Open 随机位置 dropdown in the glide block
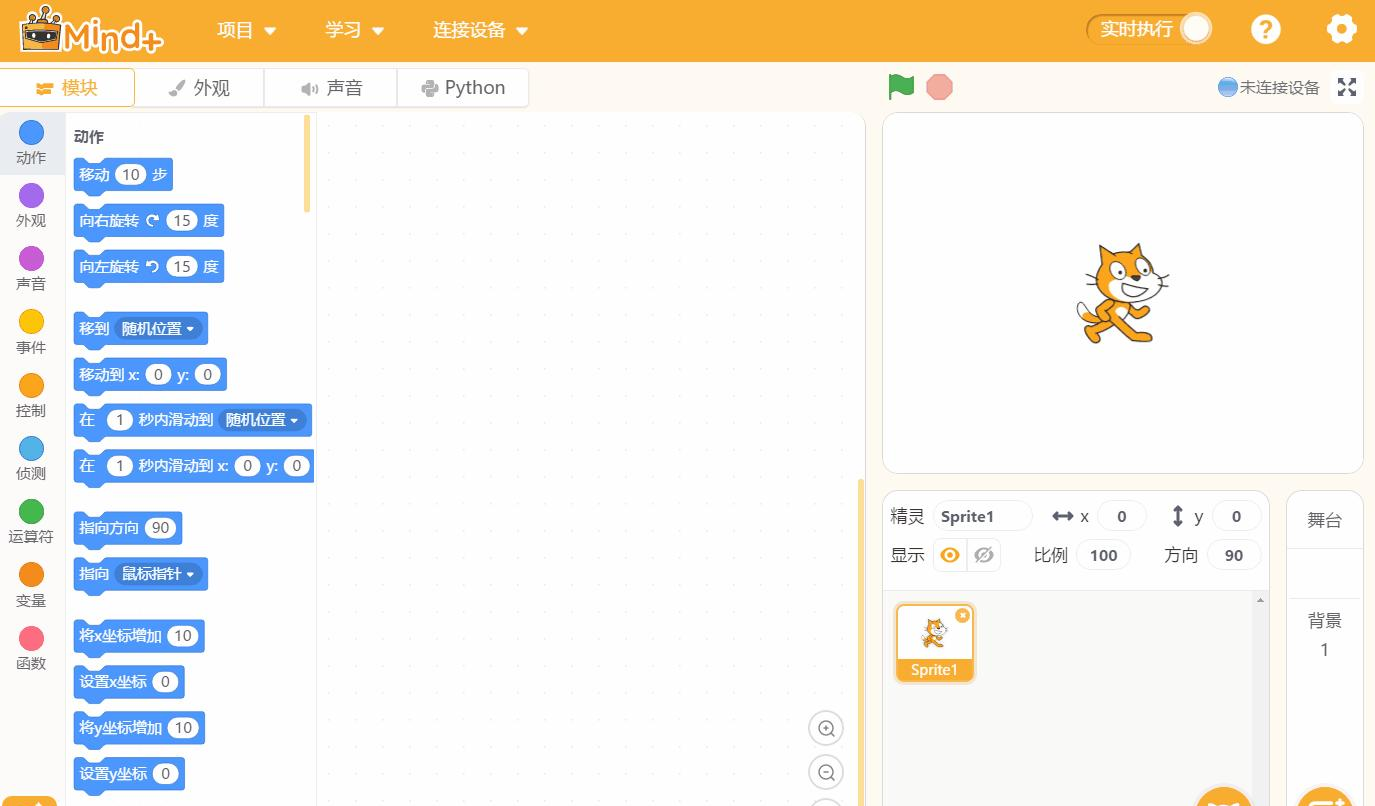 (x=262, y=421)
